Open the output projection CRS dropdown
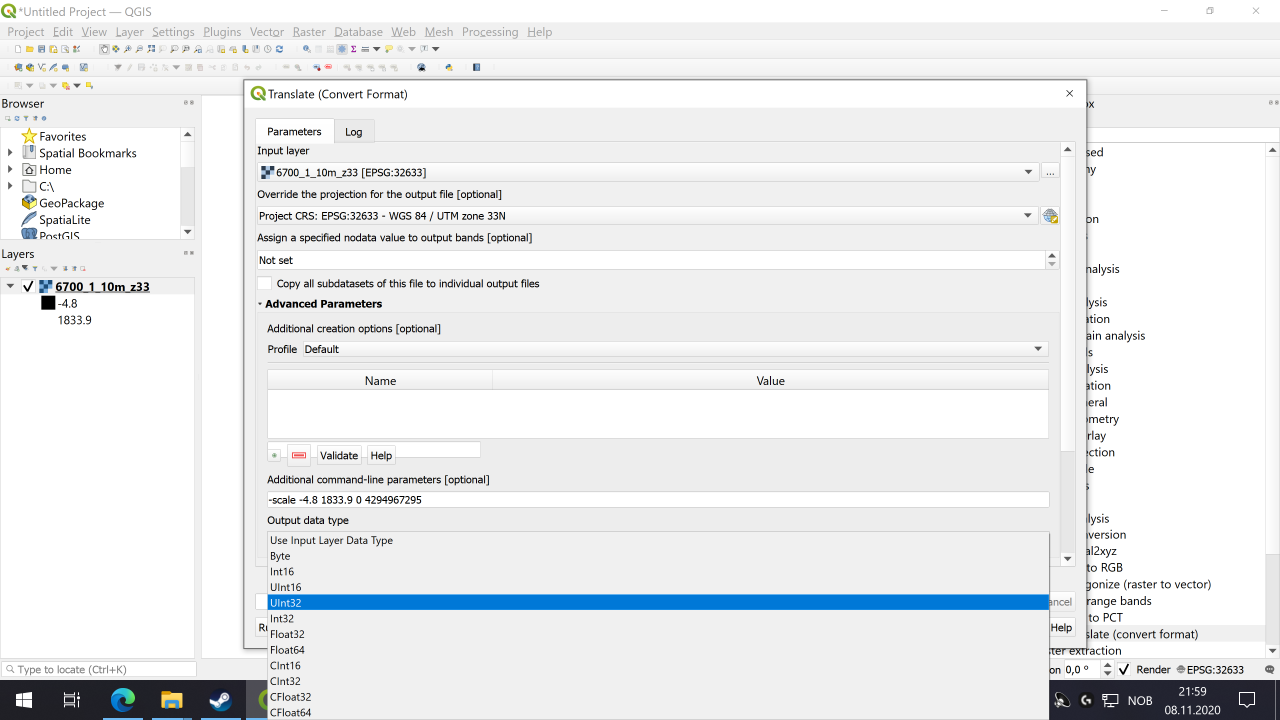This screenshot has height=720, width=1280. tap(648, 216)
